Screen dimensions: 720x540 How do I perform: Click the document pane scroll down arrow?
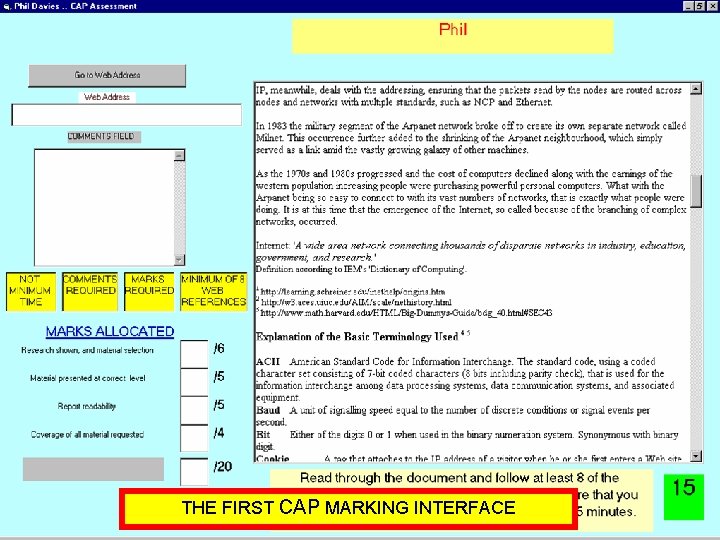(x=696, y=456)
